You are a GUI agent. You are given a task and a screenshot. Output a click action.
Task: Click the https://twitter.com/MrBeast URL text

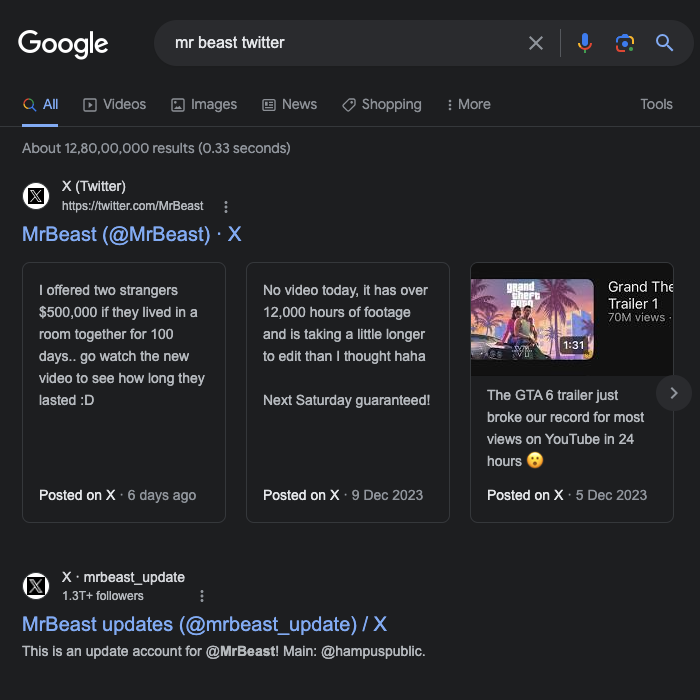pyautogui.click(x=132, y=206)
